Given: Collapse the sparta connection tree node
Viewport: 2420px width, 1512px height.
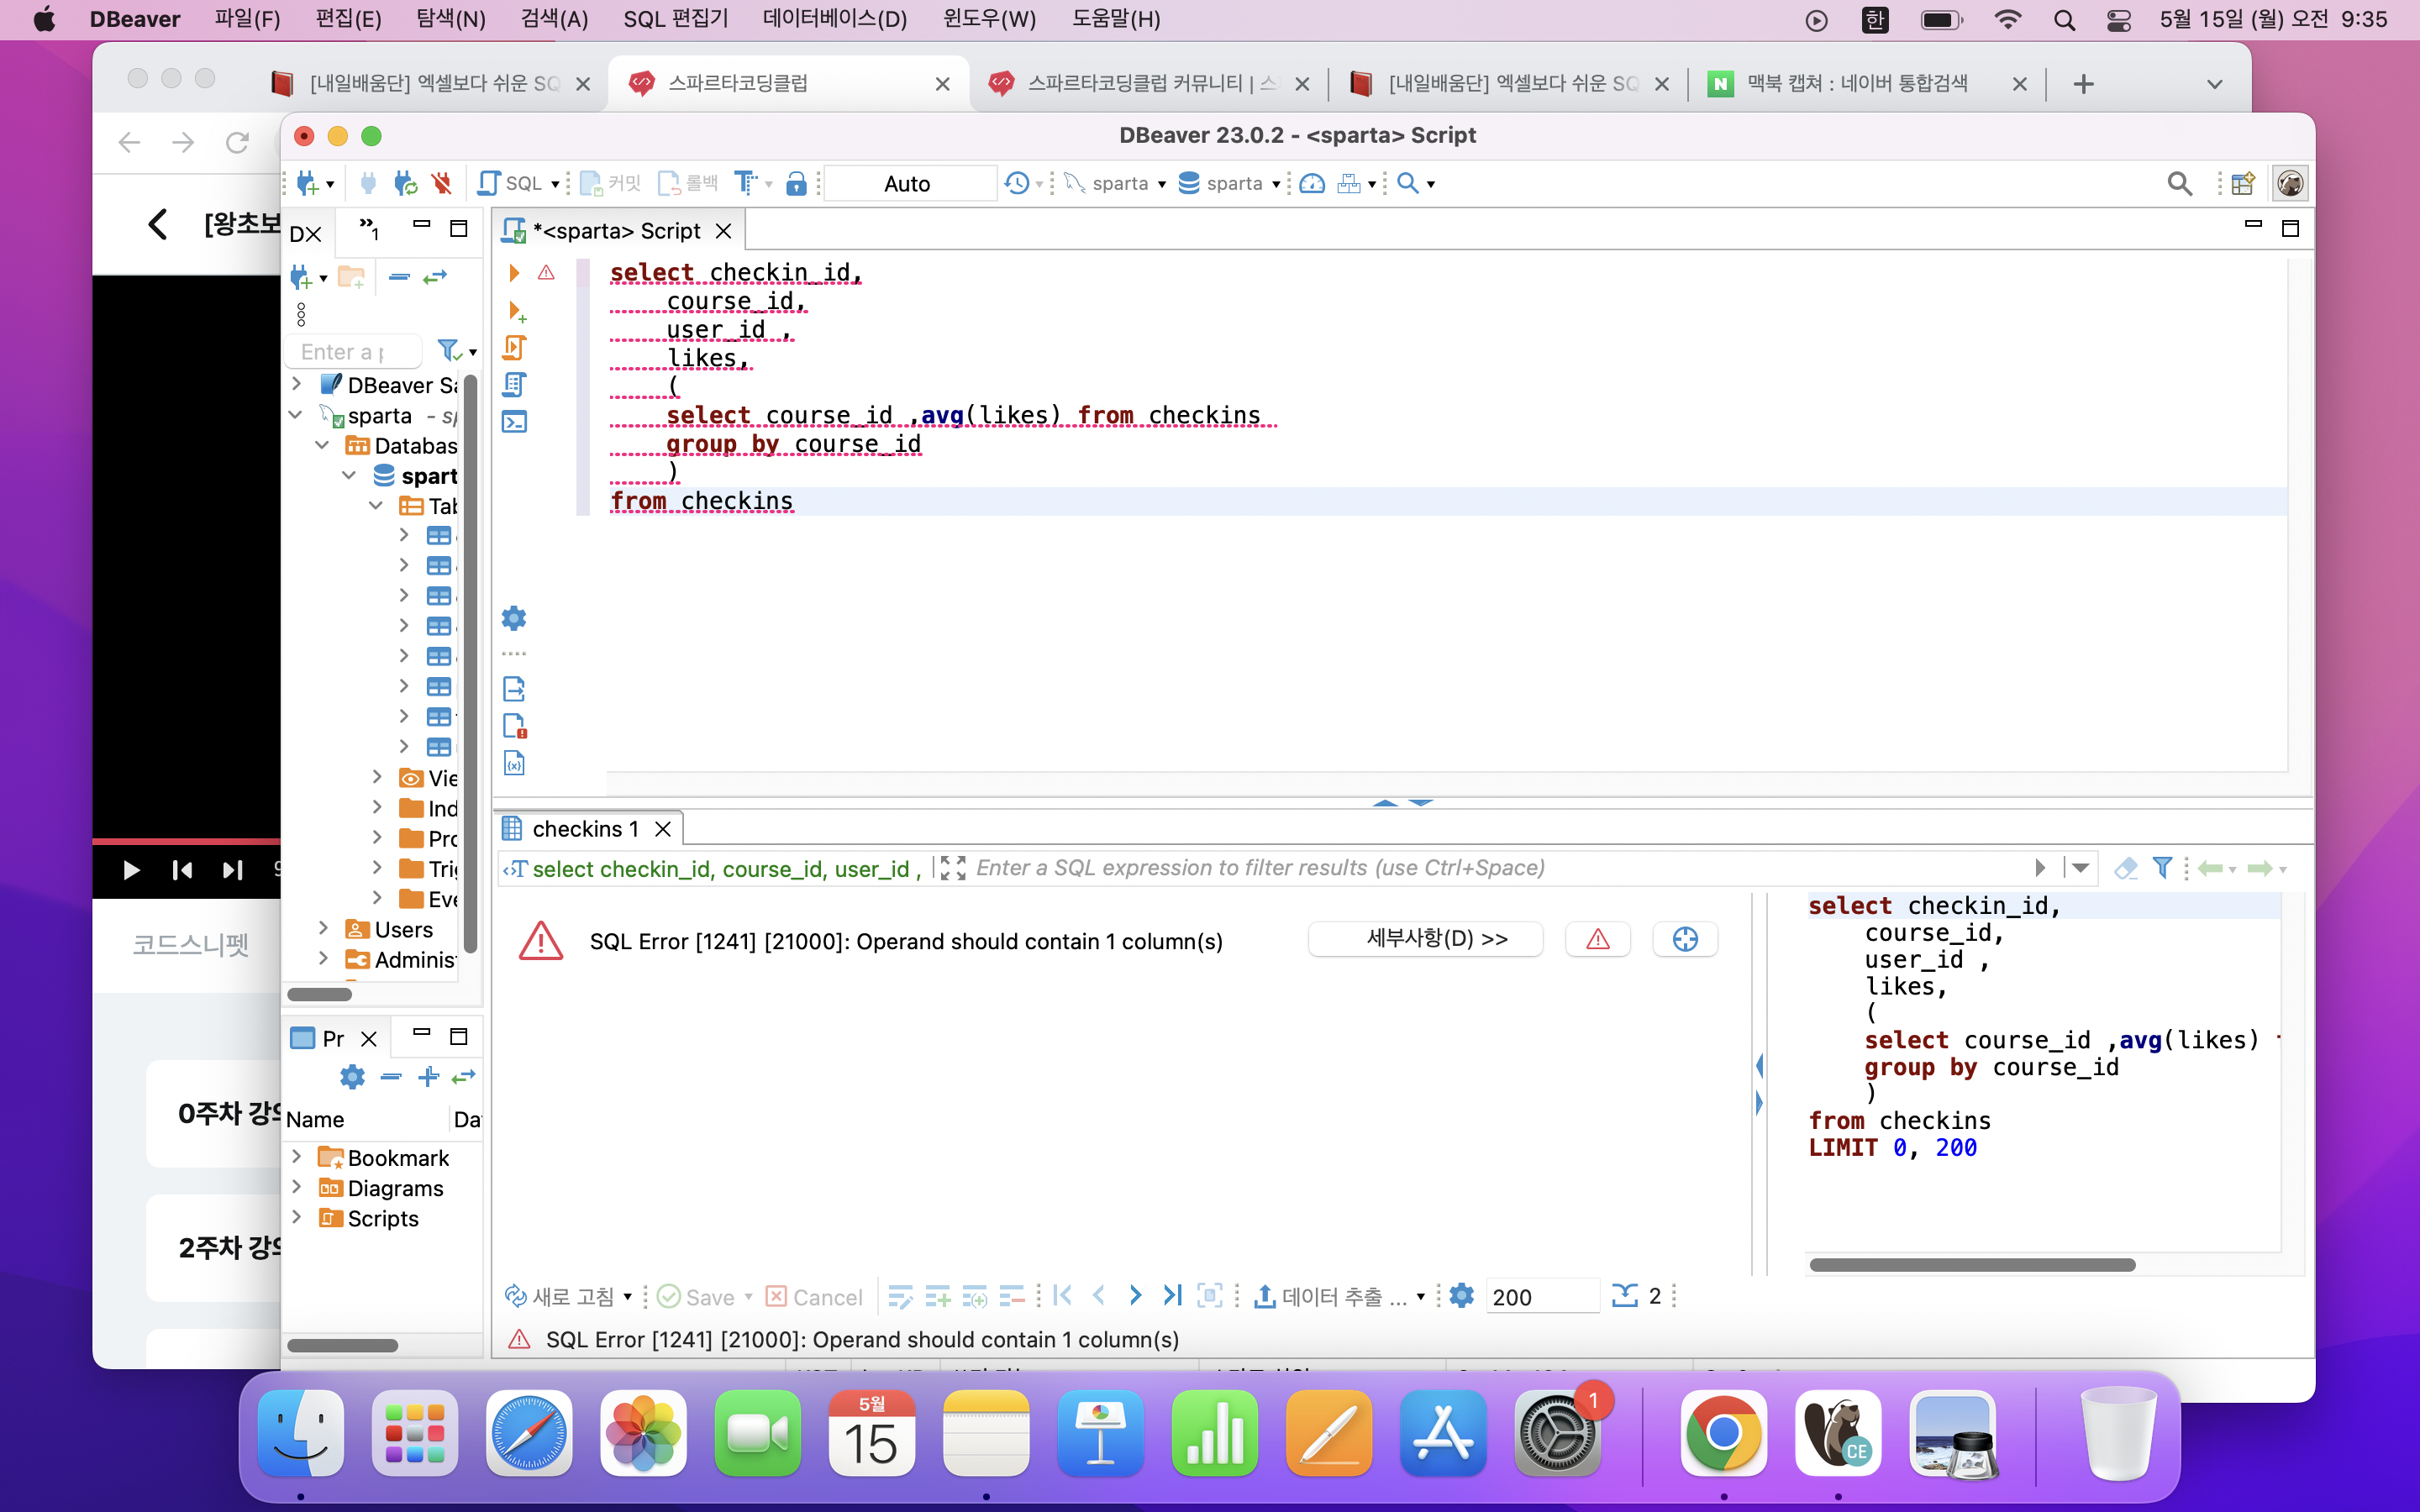Looking at the screenshot, I should (x=296, y=415).
